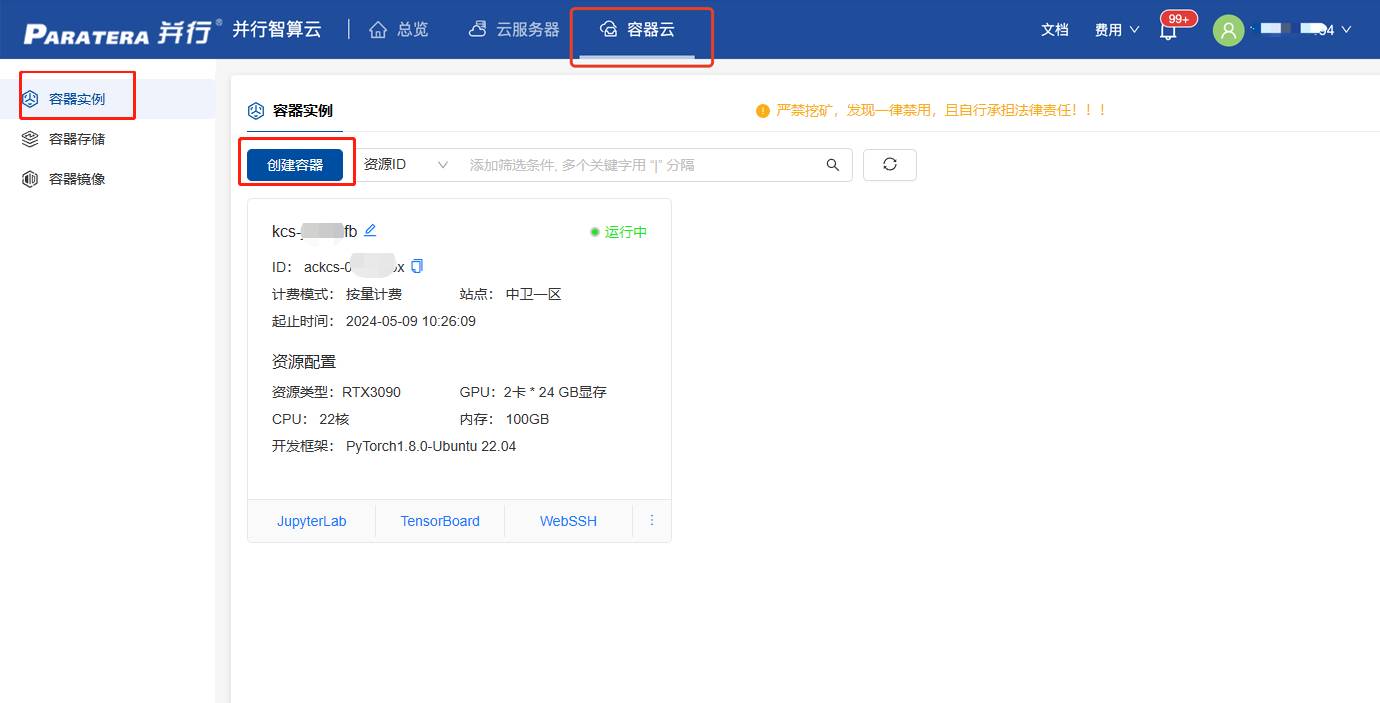This screenshot has width=1380, height=703.
Task: Open the 总览 home icon tab
Action: pyautogui.click(x=398, y=30)
